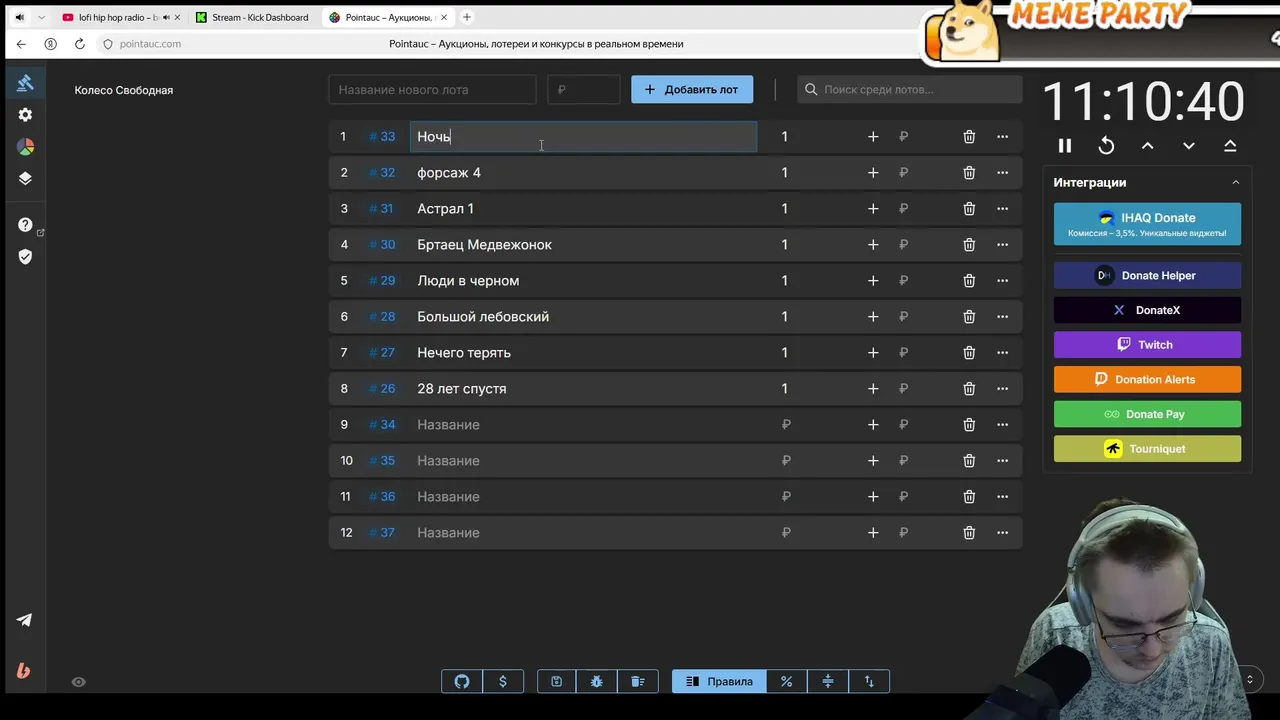Open more options for Большой лебовский lot
Viewport: 1280px width, 720px height.
tap(1002, 317)
